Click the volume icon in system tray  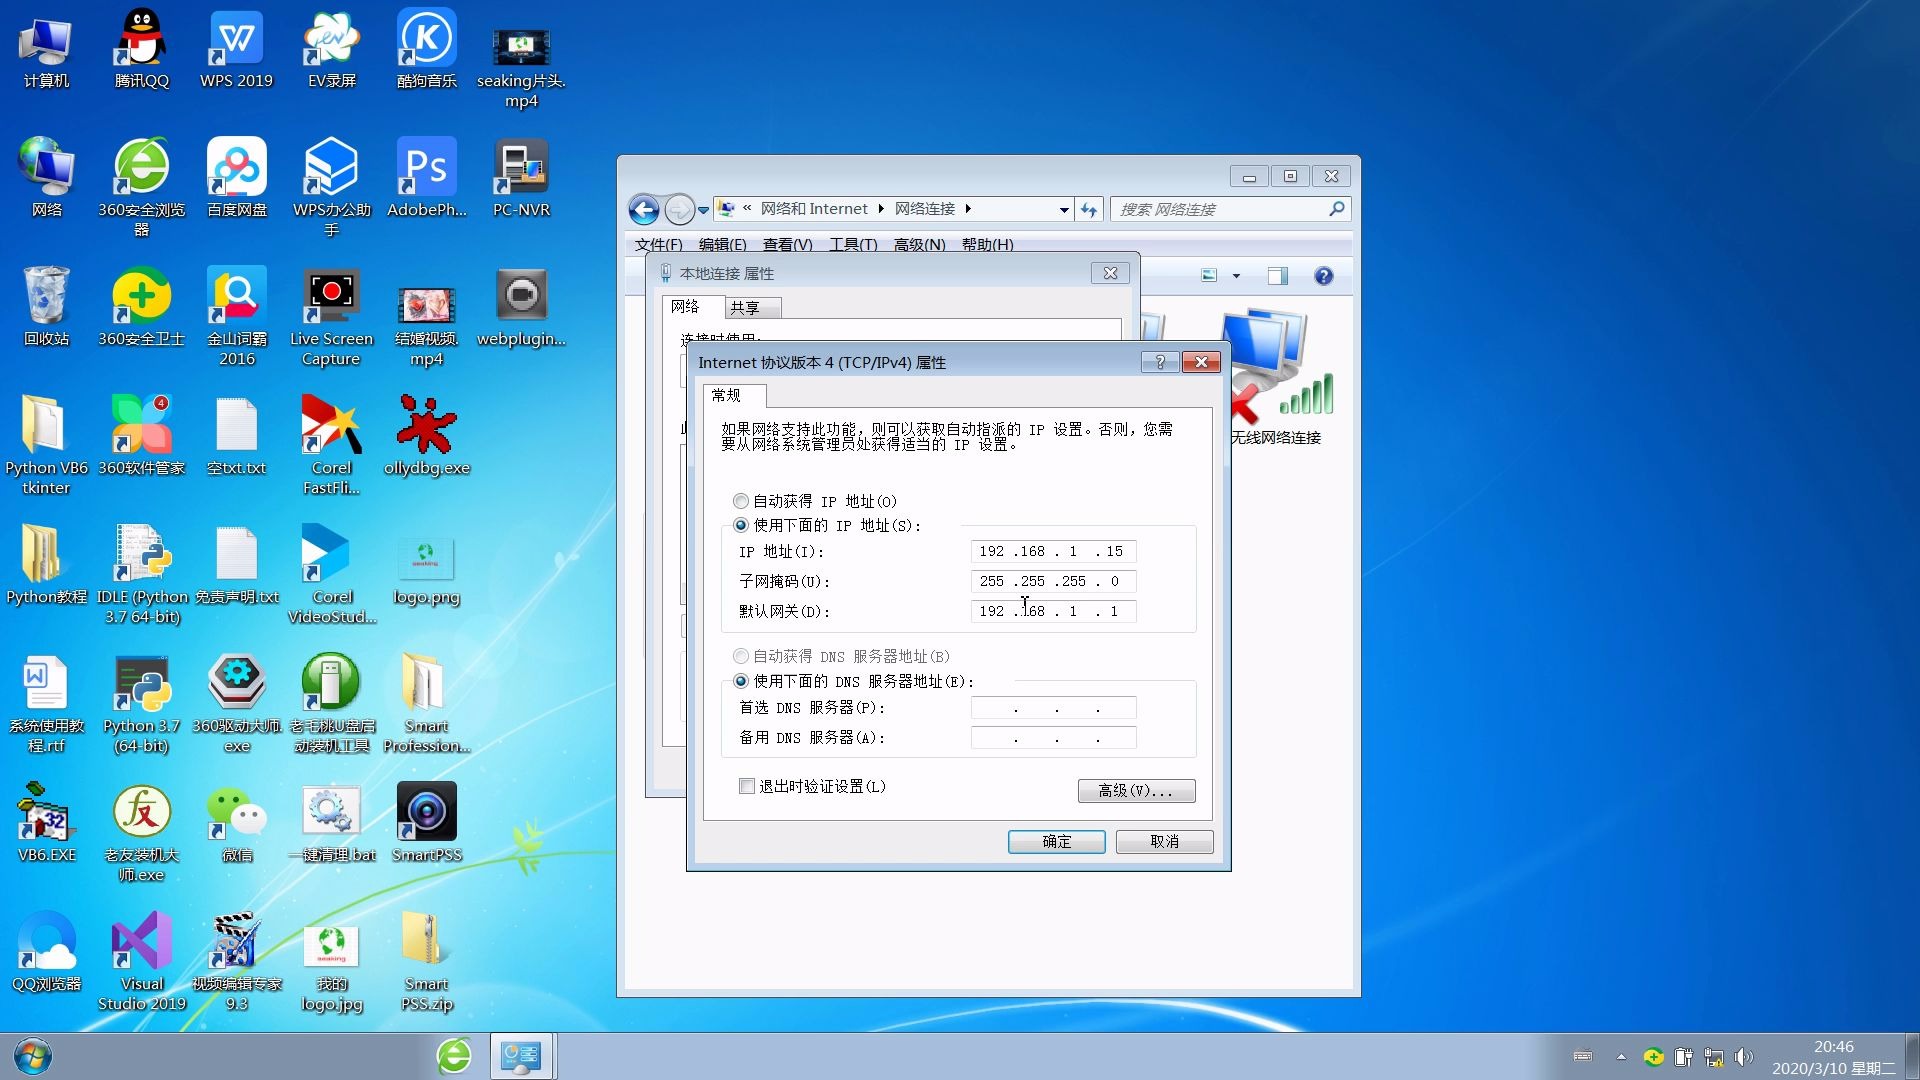coord(1744,1057)
